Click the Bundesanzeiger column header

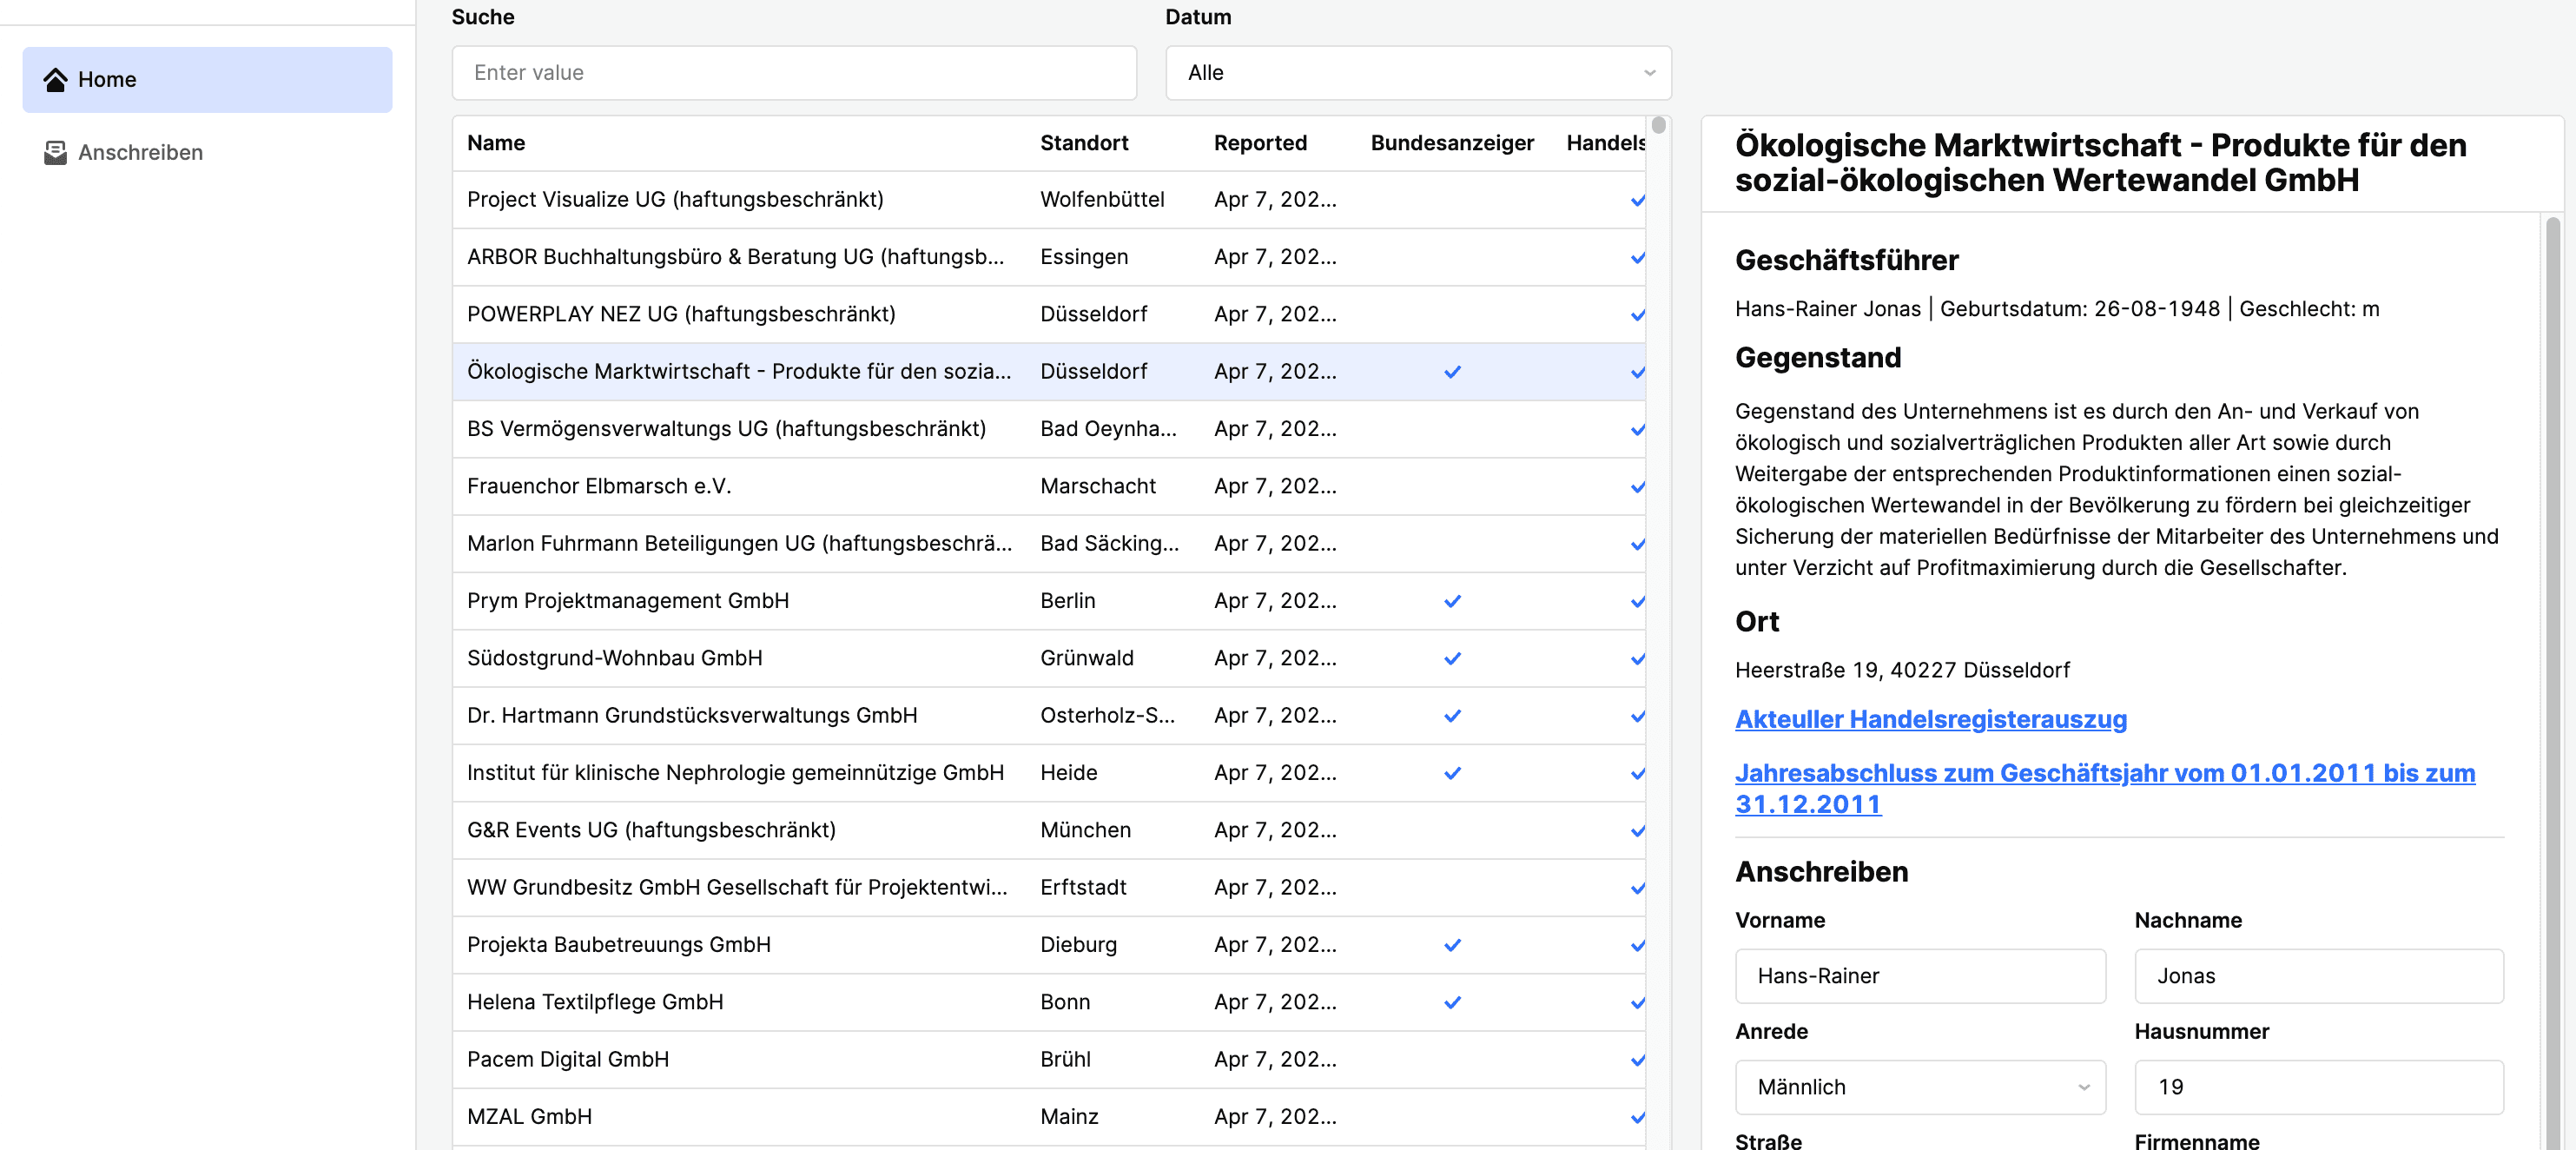[1452, 143]
